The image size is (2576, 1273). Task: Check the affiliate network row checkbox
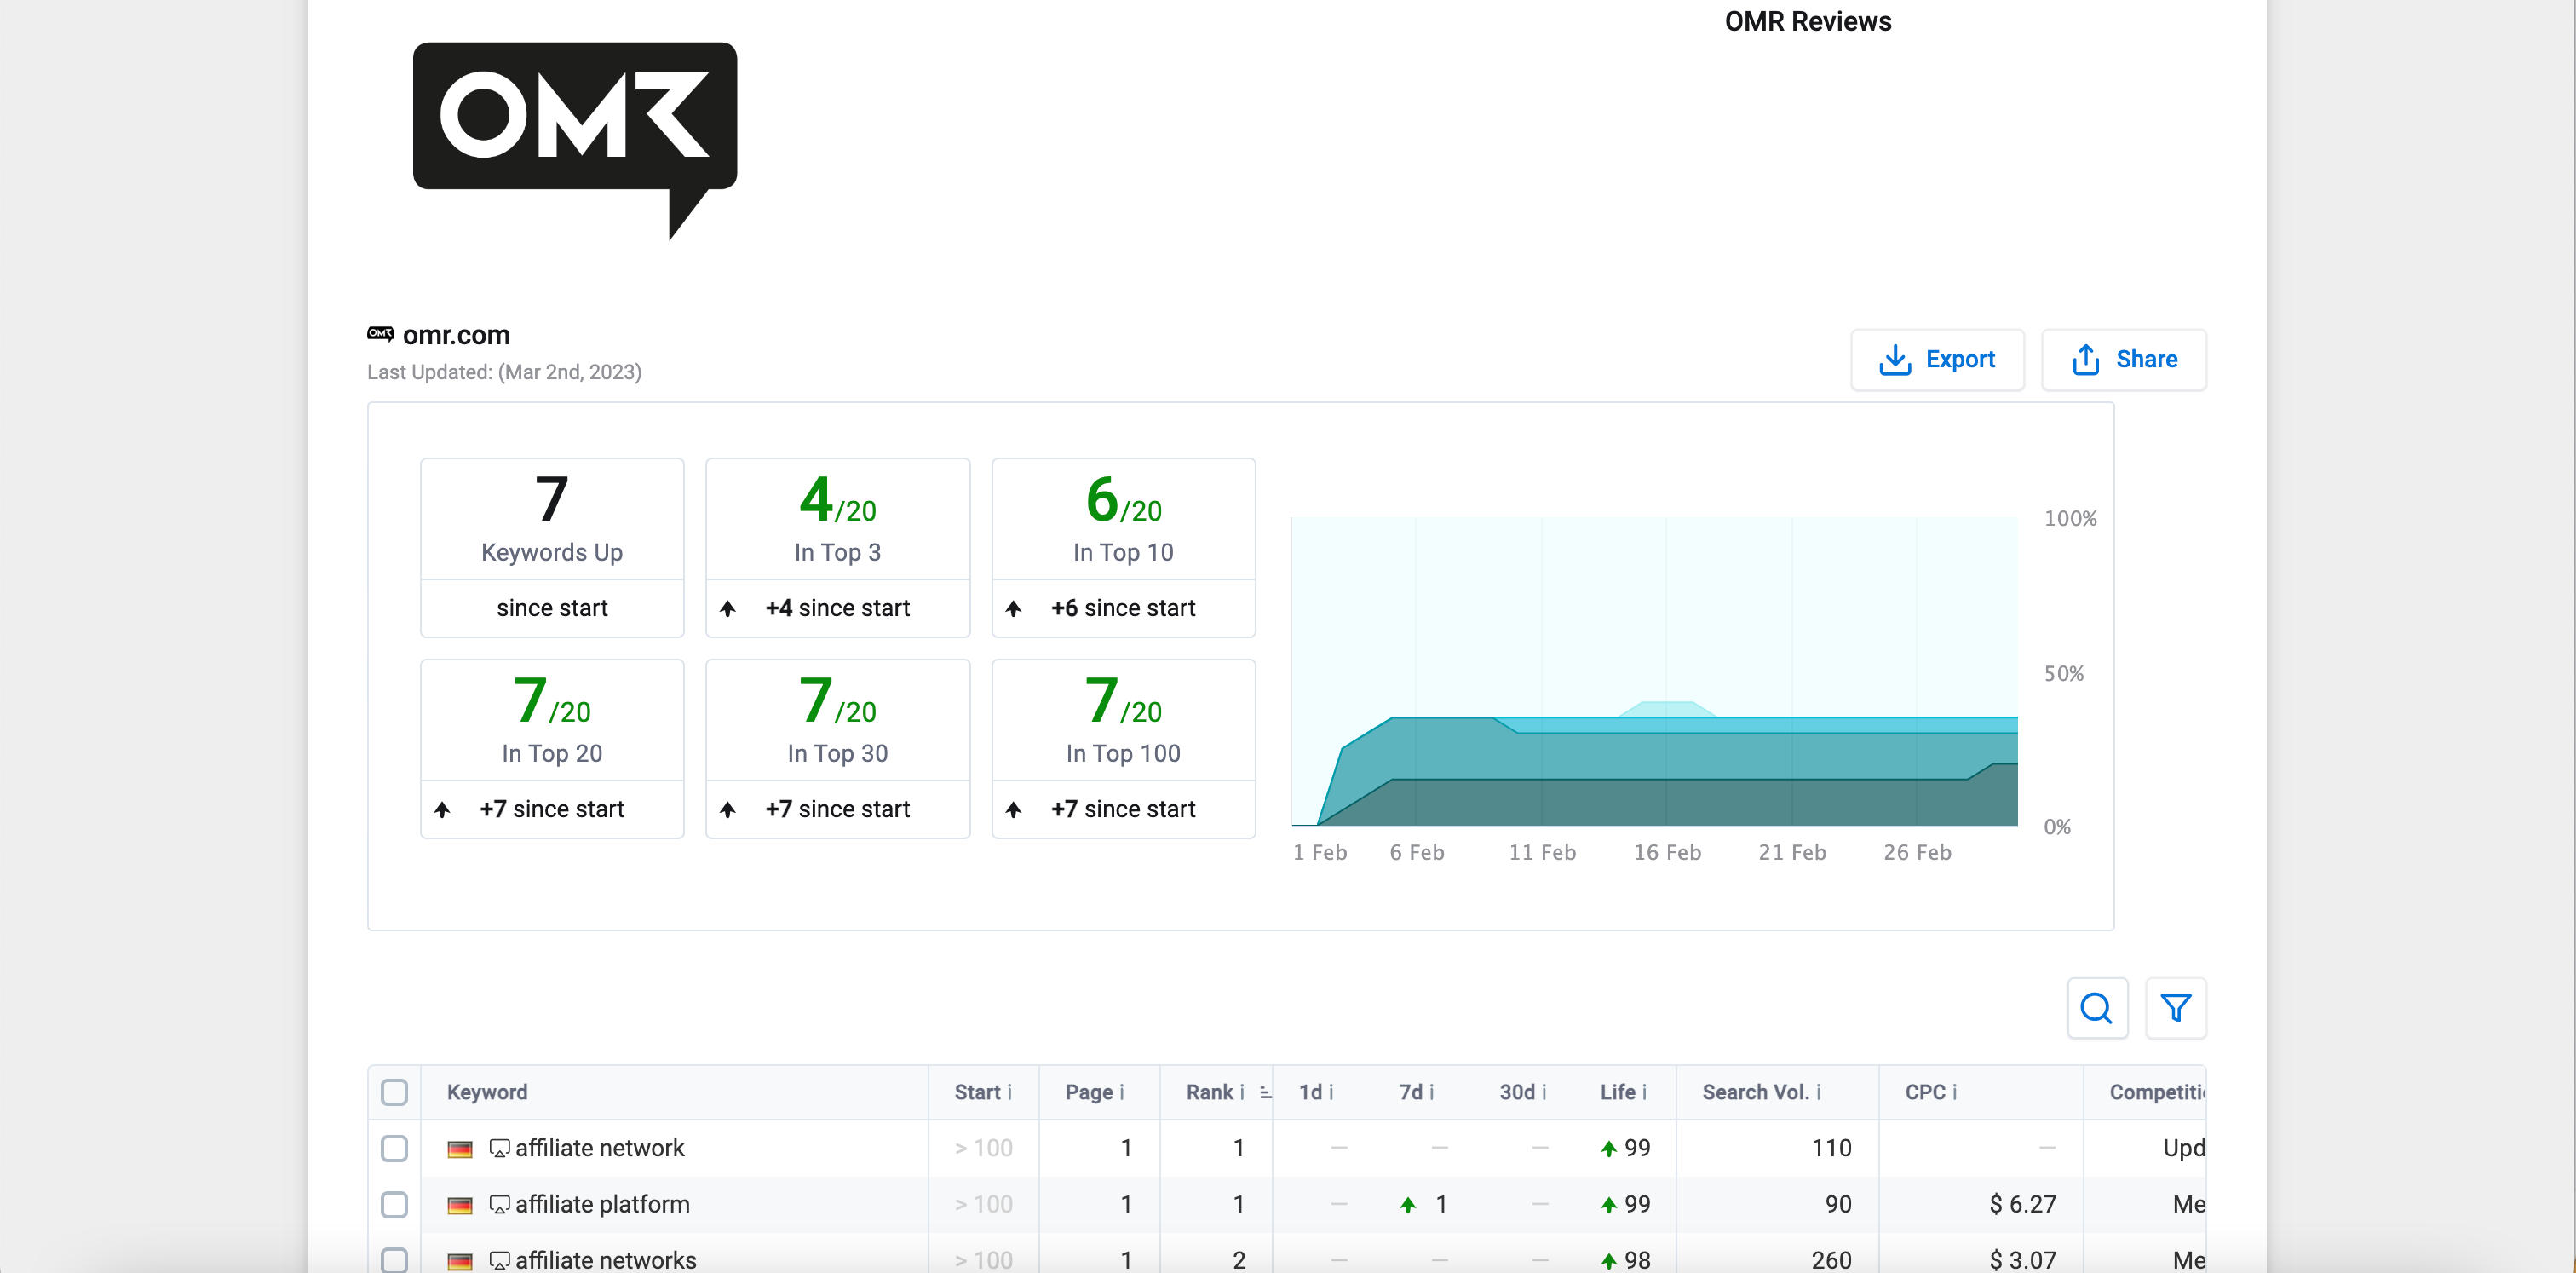(394, 1148)
